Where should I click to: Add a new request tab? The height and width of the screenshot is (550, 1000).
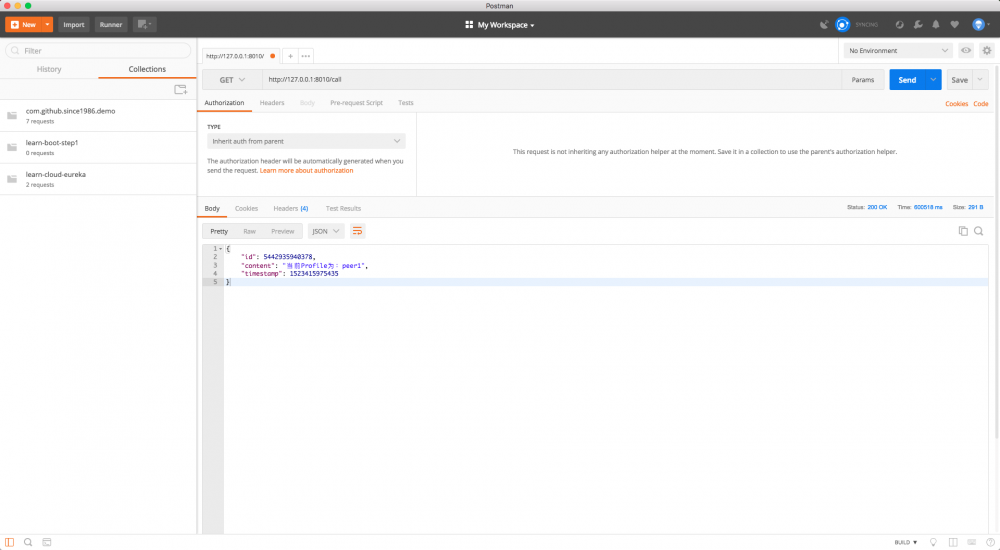pos(290,56)
